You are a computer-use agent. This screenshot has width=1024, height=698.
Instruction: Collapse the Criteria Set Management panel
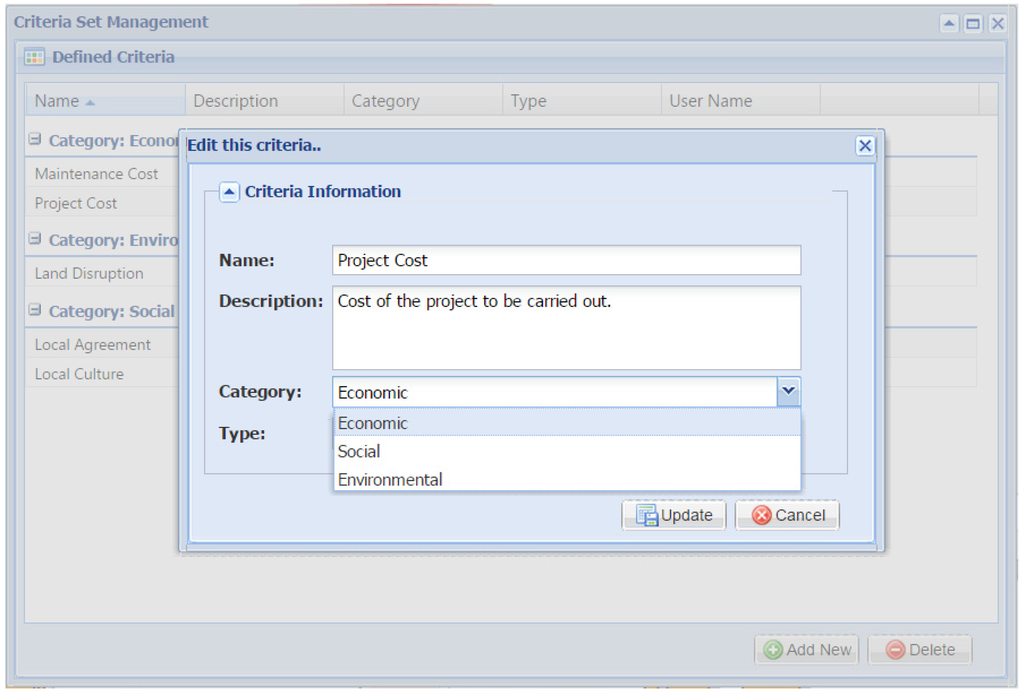click(949, 23)
